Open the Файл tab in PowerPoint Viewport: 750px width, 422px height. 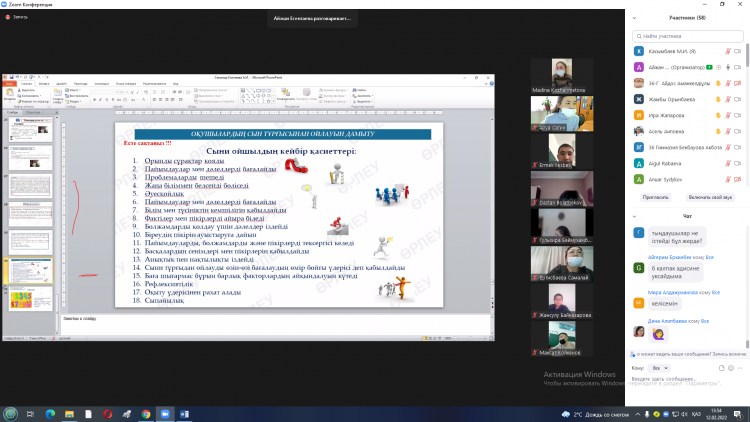click(x=9, y=83)
